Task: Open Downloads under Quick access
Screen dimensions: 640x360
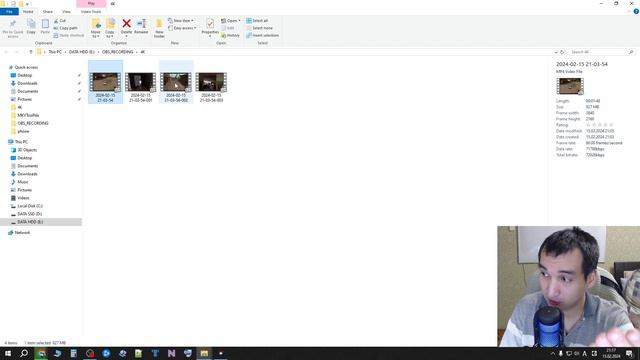Action: (27, 83)
